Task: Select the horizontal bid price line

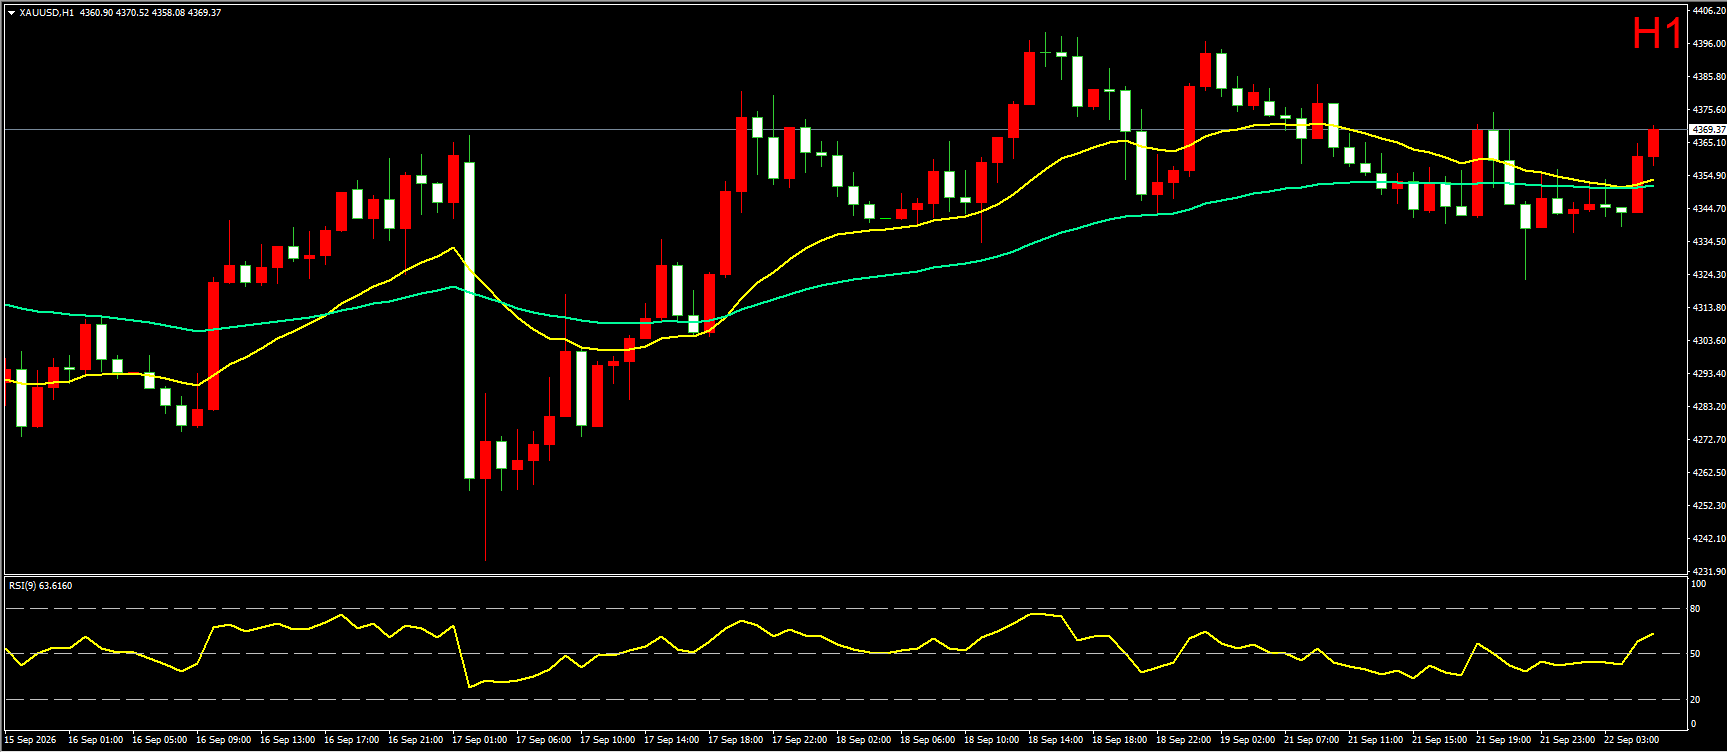Action: point(845,130)
